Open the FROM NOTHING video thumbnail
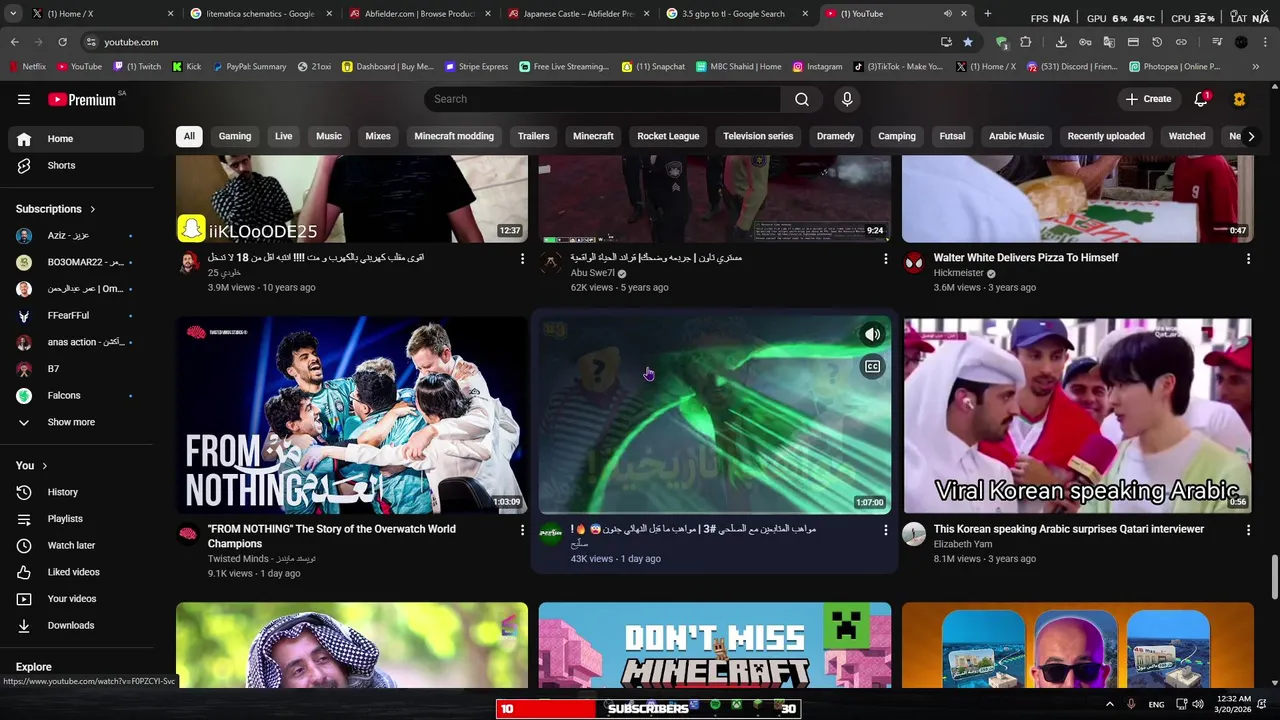The height and width of the screenshot is (720, 1280). [x=352, y=416]
